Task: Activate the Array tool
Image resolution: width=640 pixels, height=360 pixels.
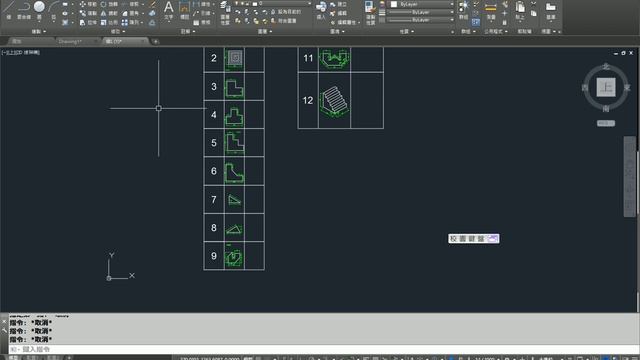Action: pos(131,23)
